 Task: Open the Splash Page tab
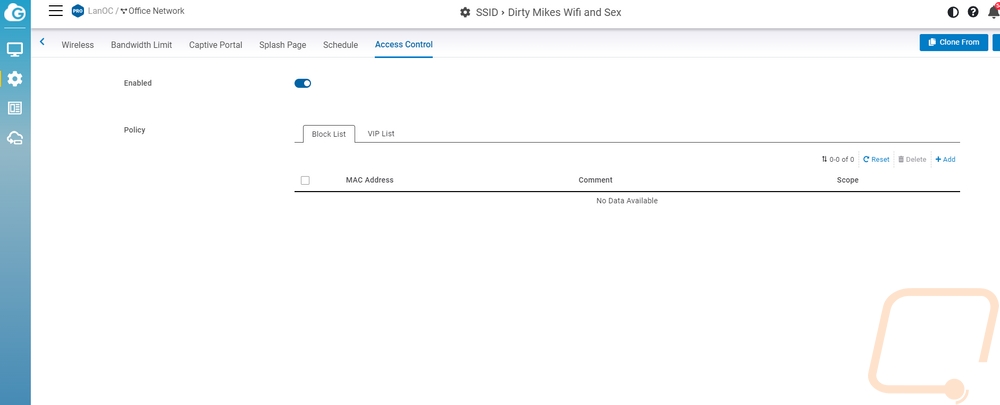(283, 45)
